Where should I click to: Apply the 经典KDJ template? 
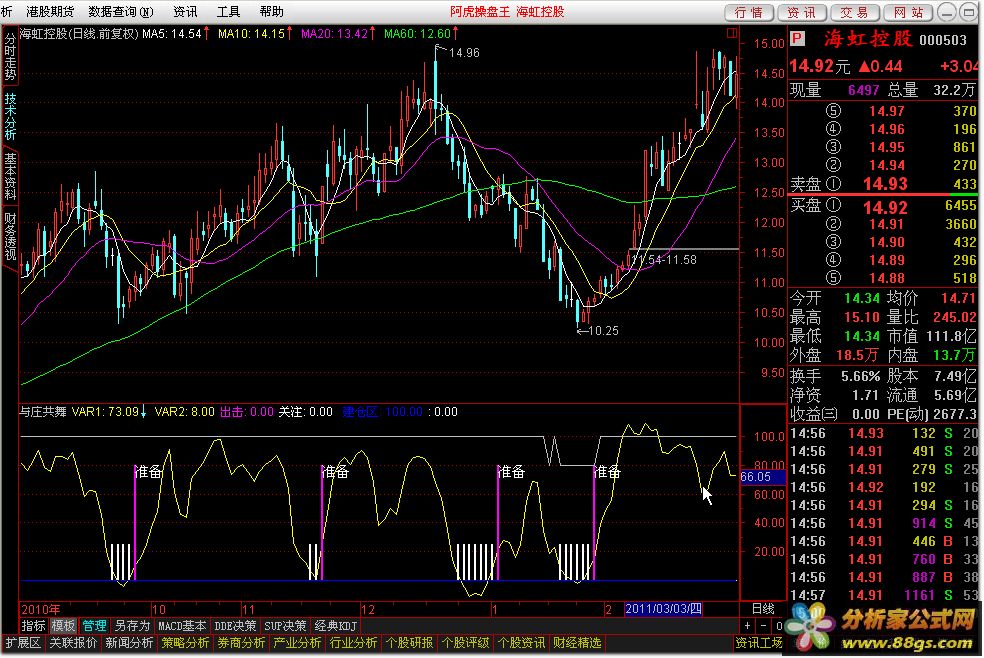336,625
